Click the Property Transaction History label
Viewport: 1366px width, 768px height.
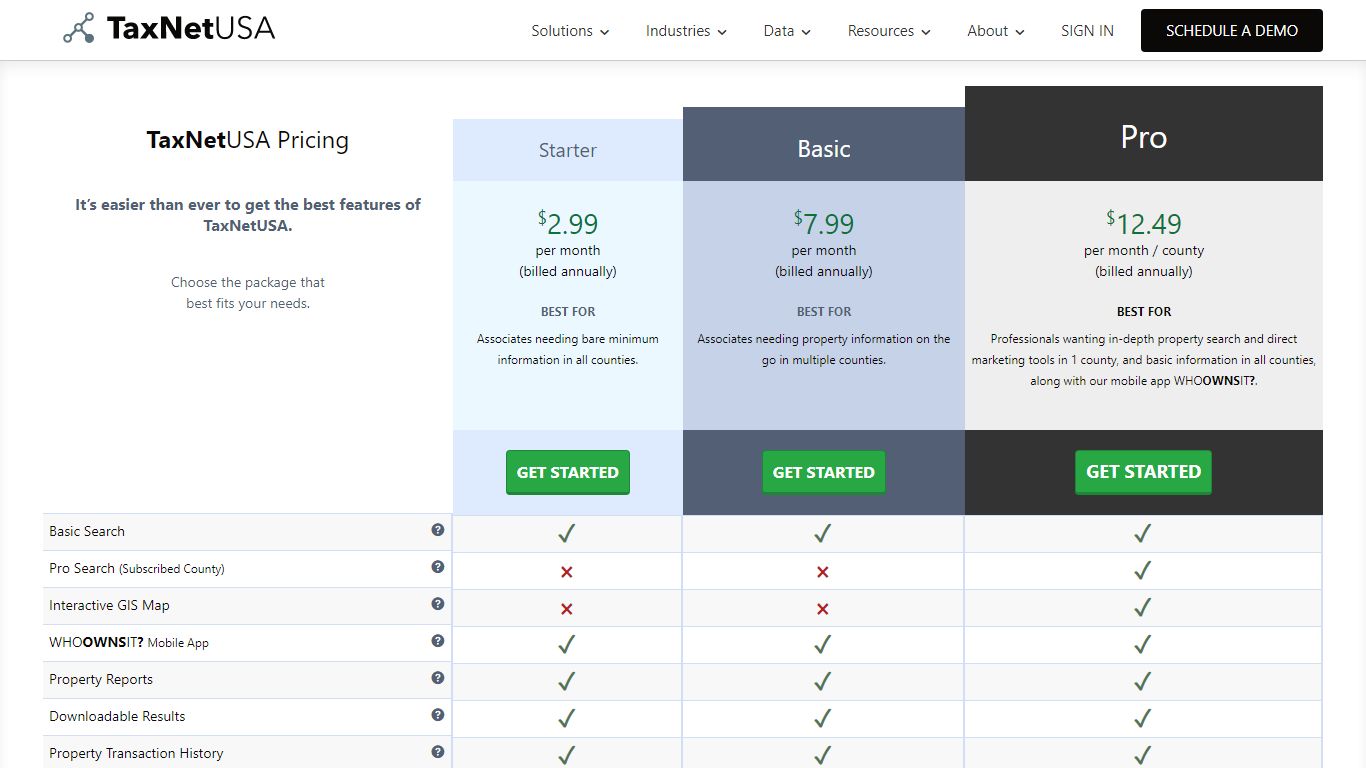tap(136, 753)
